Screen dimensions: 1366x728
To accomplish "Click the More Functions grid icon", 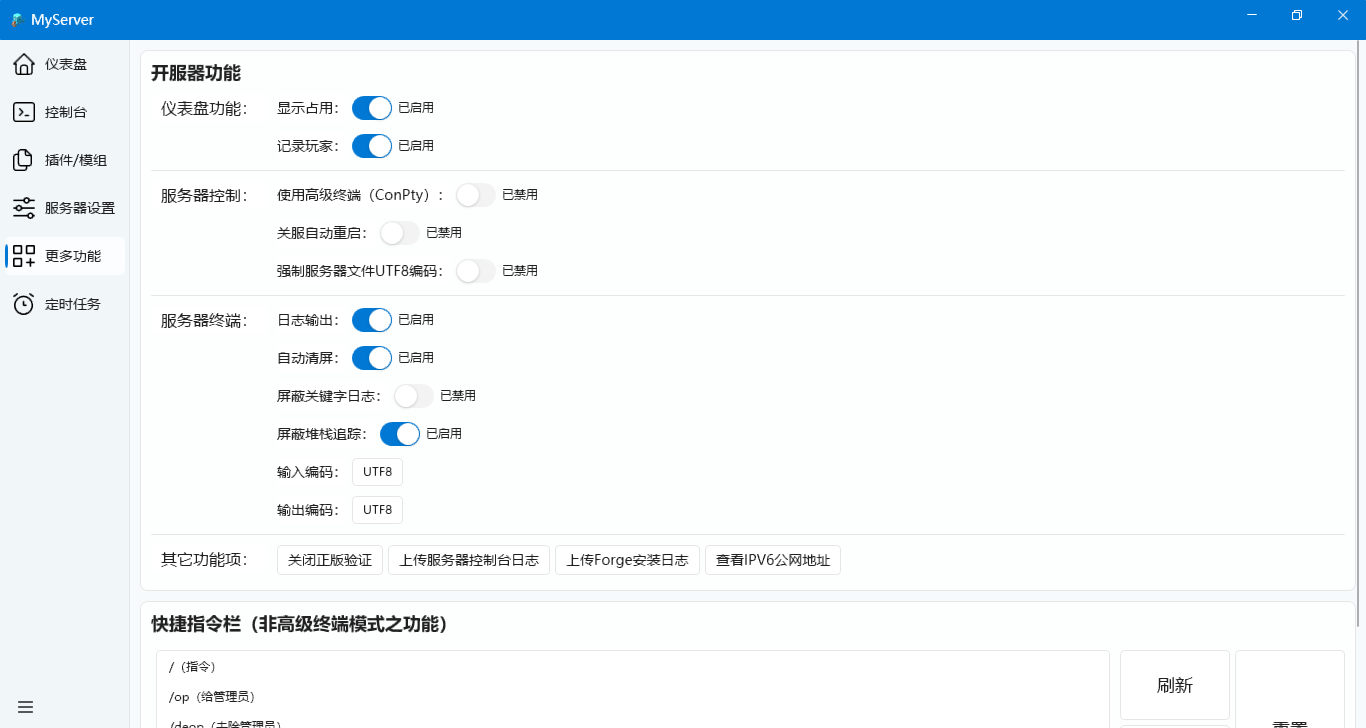I will click(x=24, y=256).
